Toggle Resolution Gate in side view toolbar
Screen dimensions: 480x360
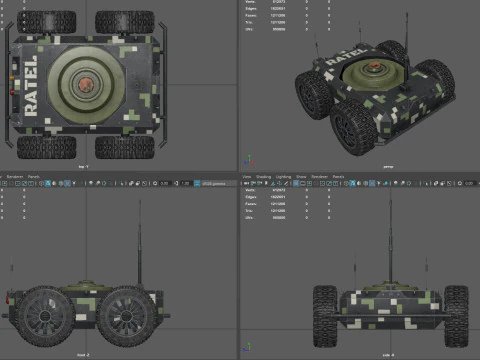point(309,183)
